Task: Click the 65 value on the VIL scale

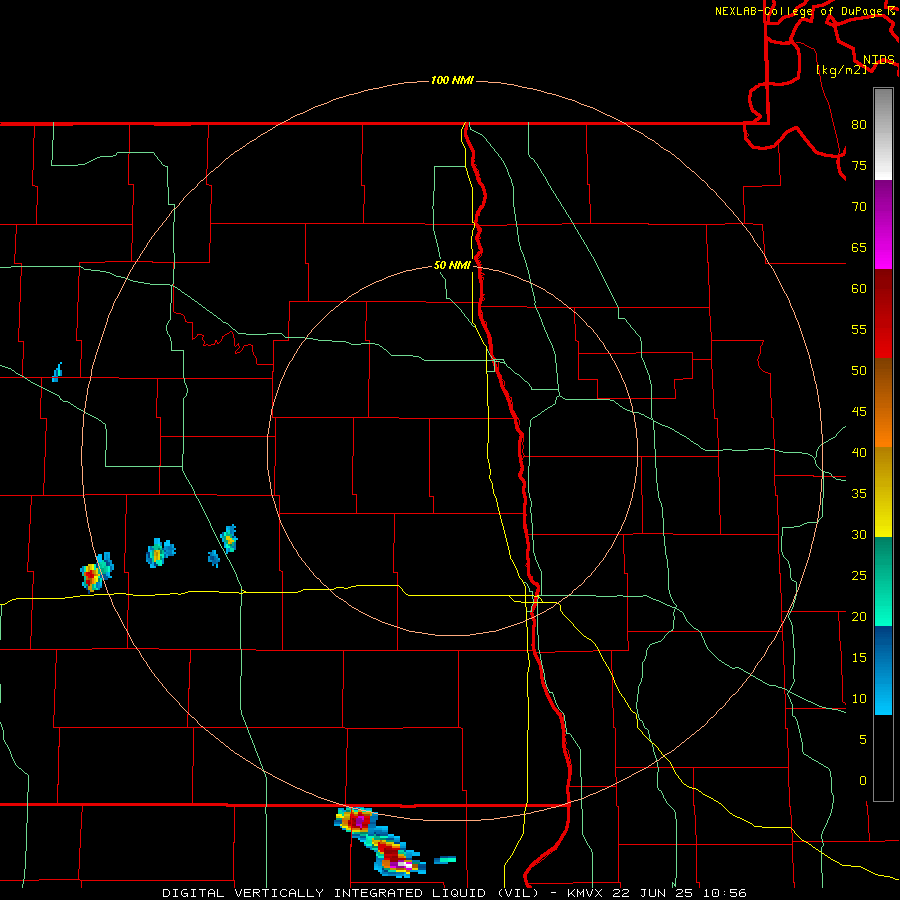Action: point(859,247)
